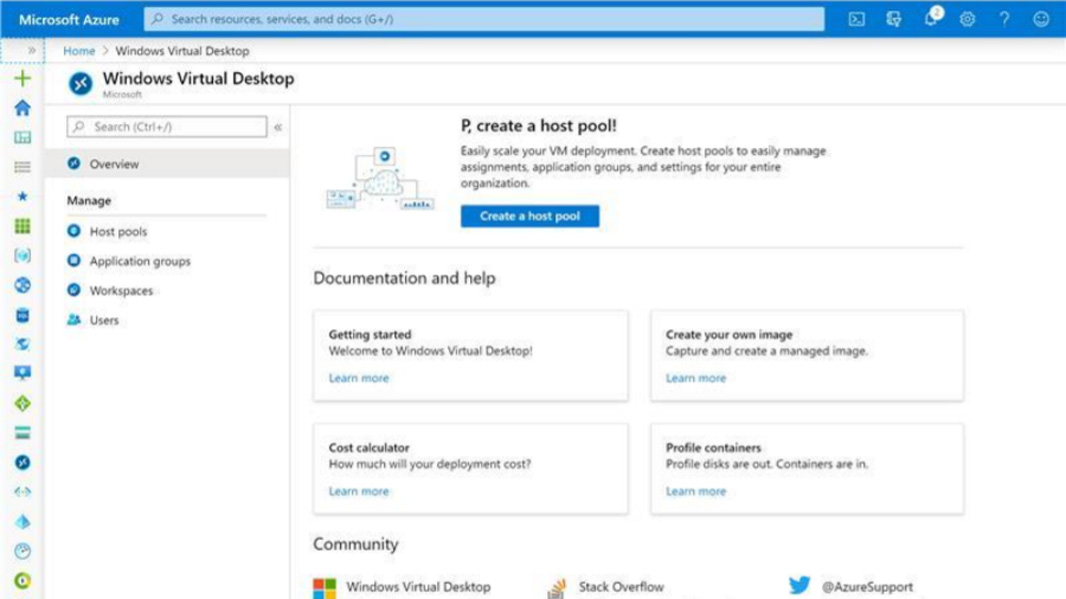Open portal settings gear icon
The image size is (1066, 599).
(967, 19)
